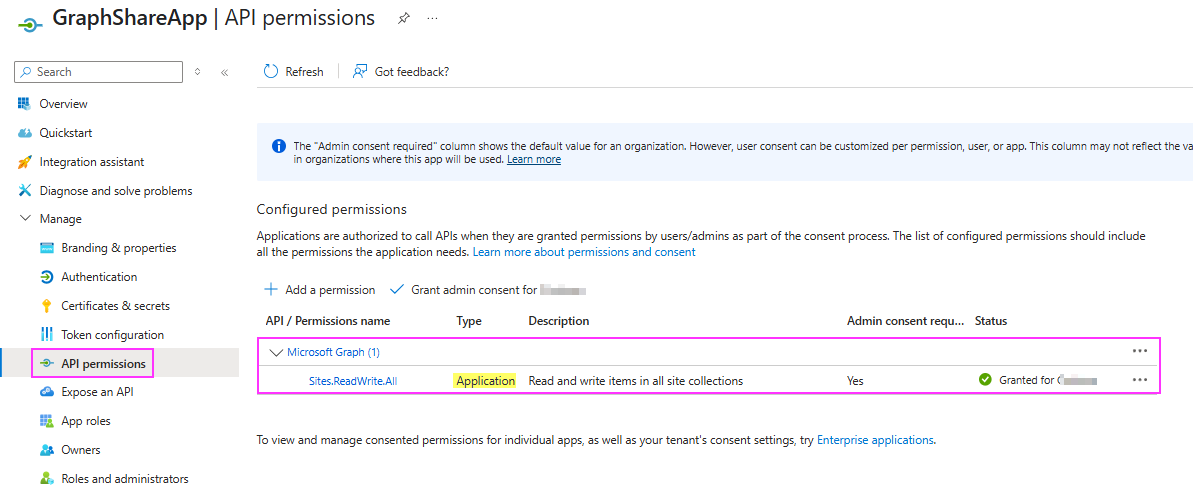Screen dimensions: 1193x492
Task: Click the App roles grid icon
Action: pos(46,421)
